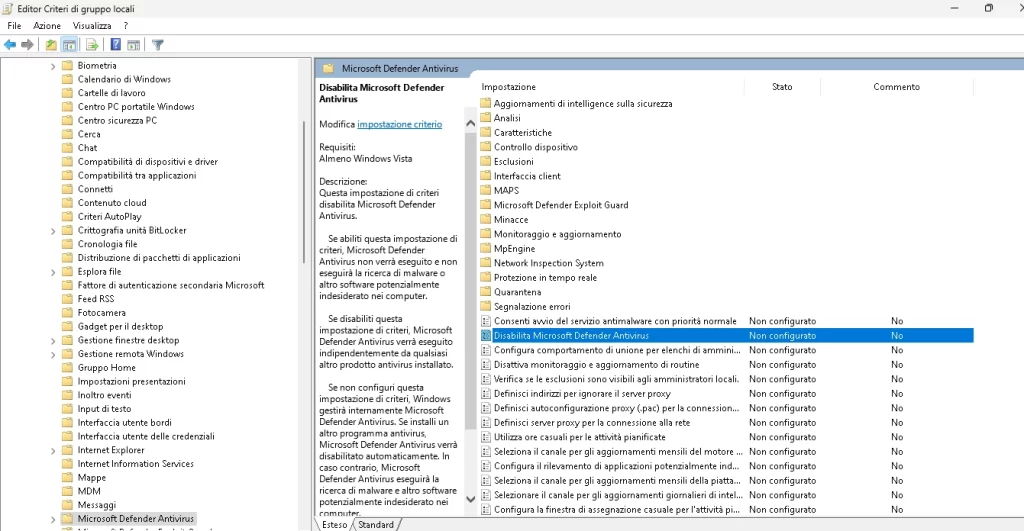Screen dimensions: 1024x531
Task: Click the folder icon in the Microsoft Defender Antivirus header
Action: tap(328, 68)
